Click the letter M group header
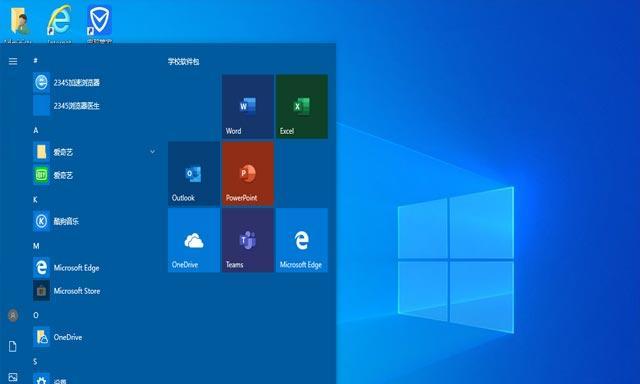This screenshot has width=640, height=384. point(36,246)
